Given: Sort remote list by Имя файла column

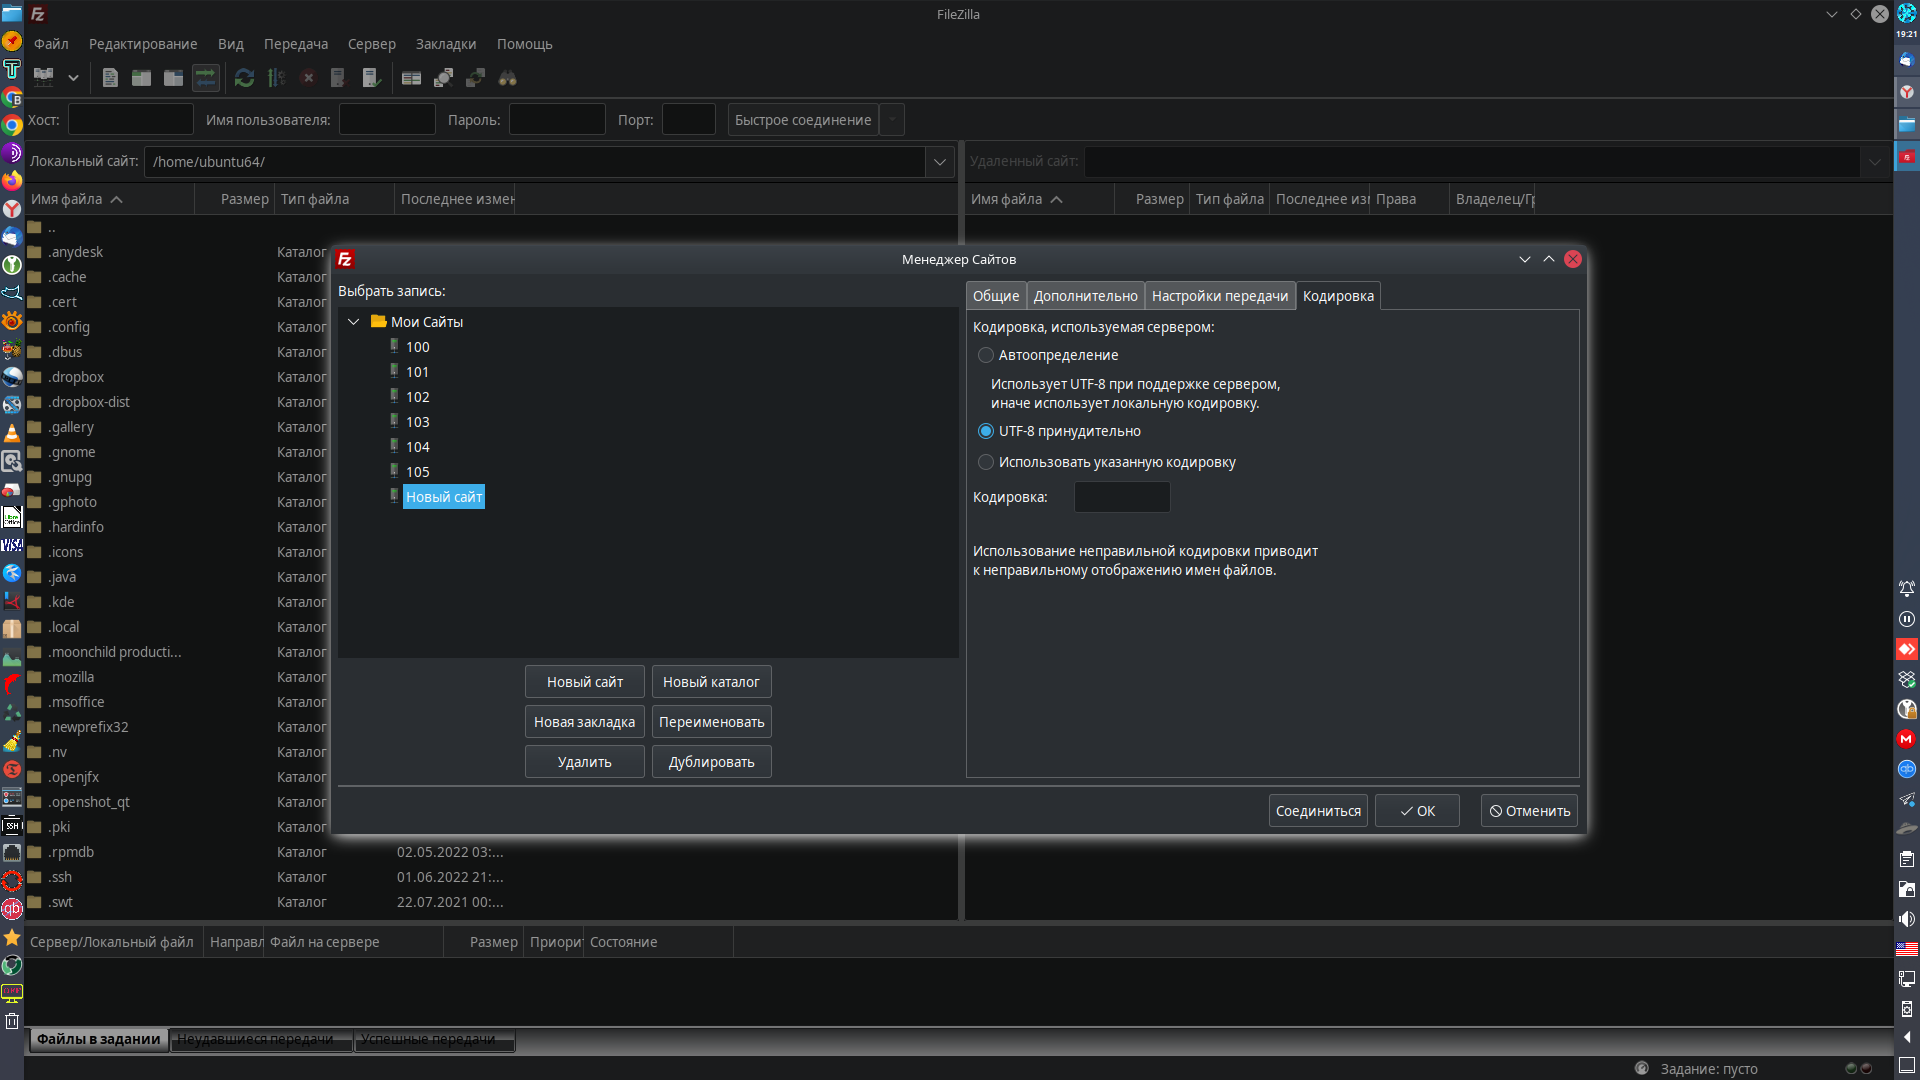Looking at the screenshot, I should pos(1040,199).
